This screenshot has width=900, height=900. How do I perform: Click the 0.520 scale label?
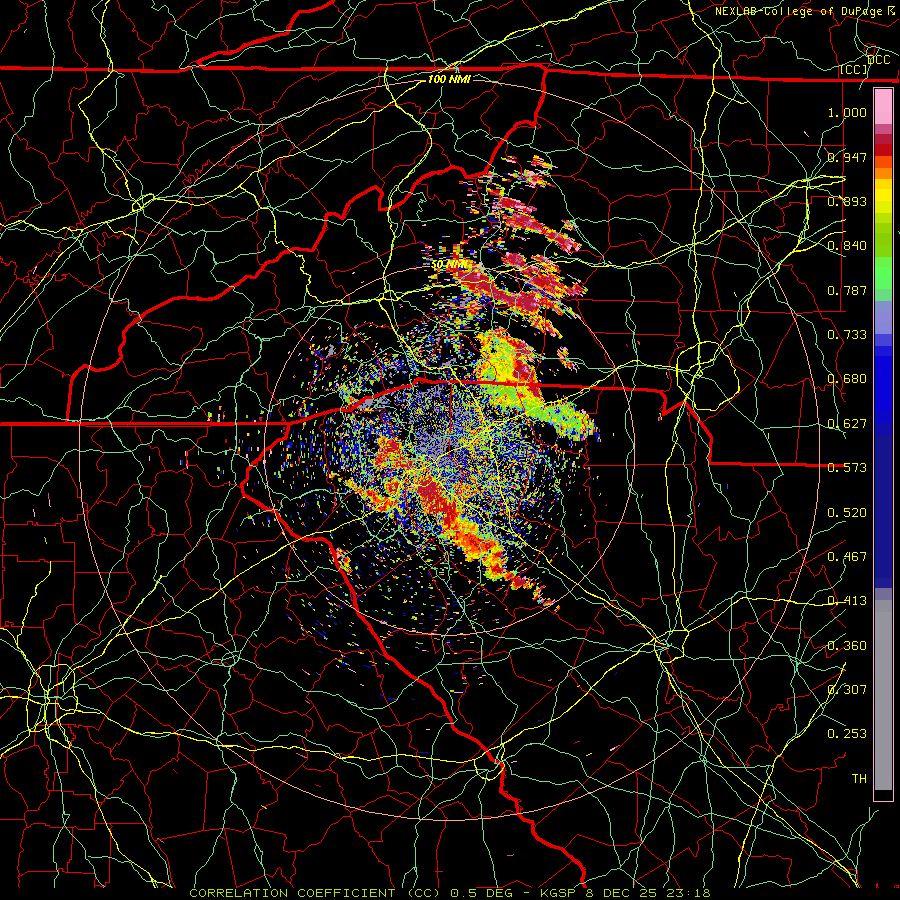point(847,513)
